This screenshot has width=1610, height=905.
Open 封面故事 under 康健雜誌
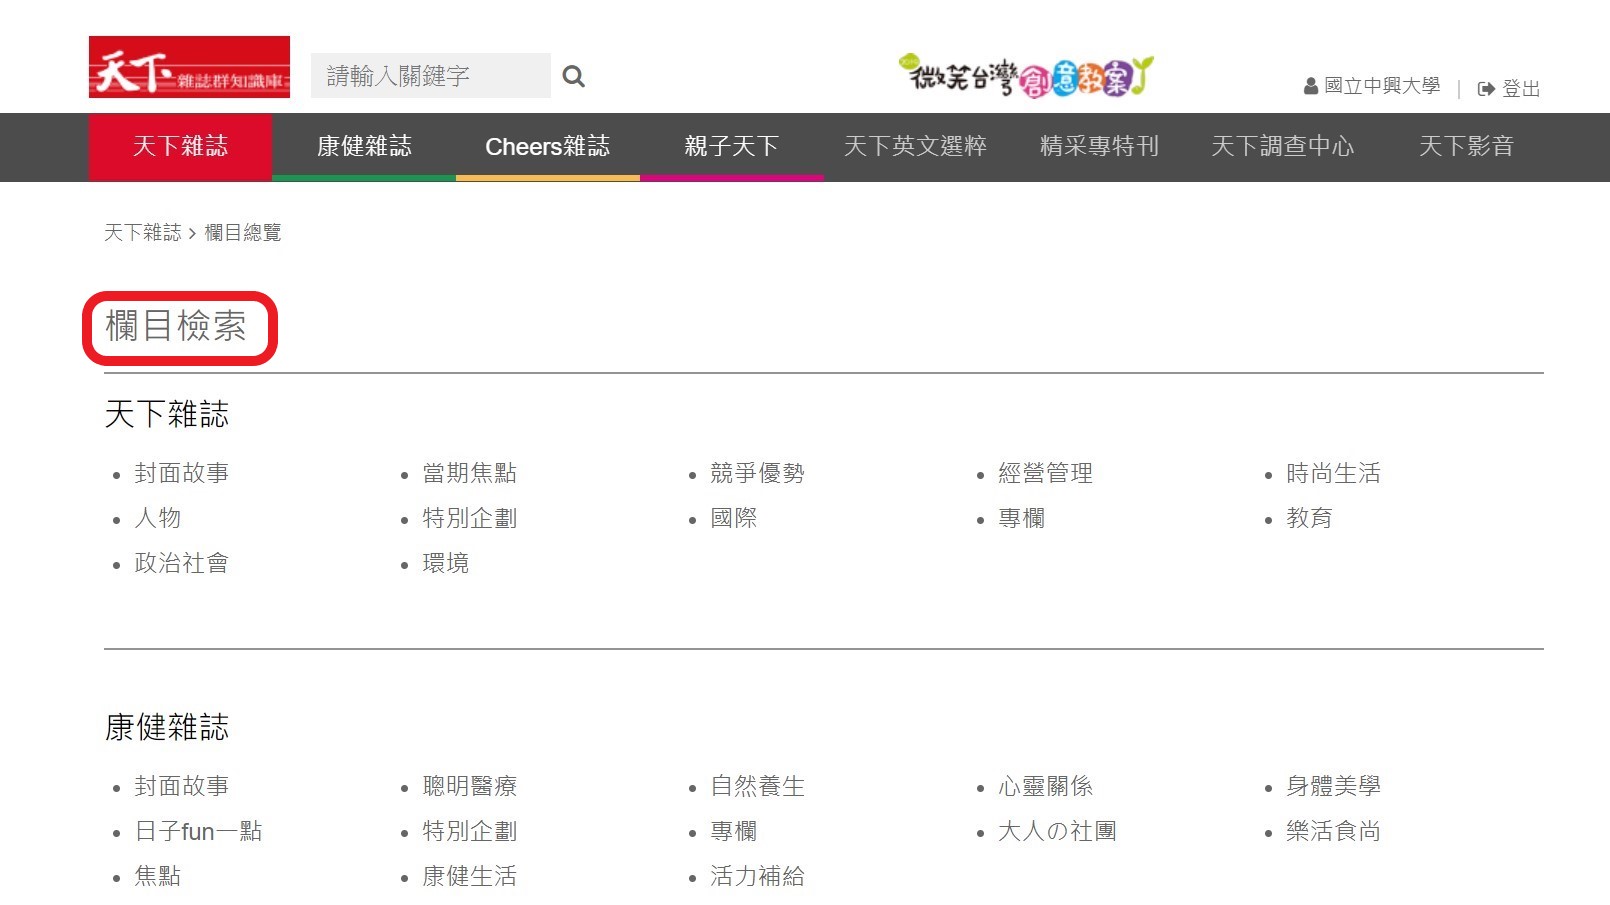[x=182, y=786]
